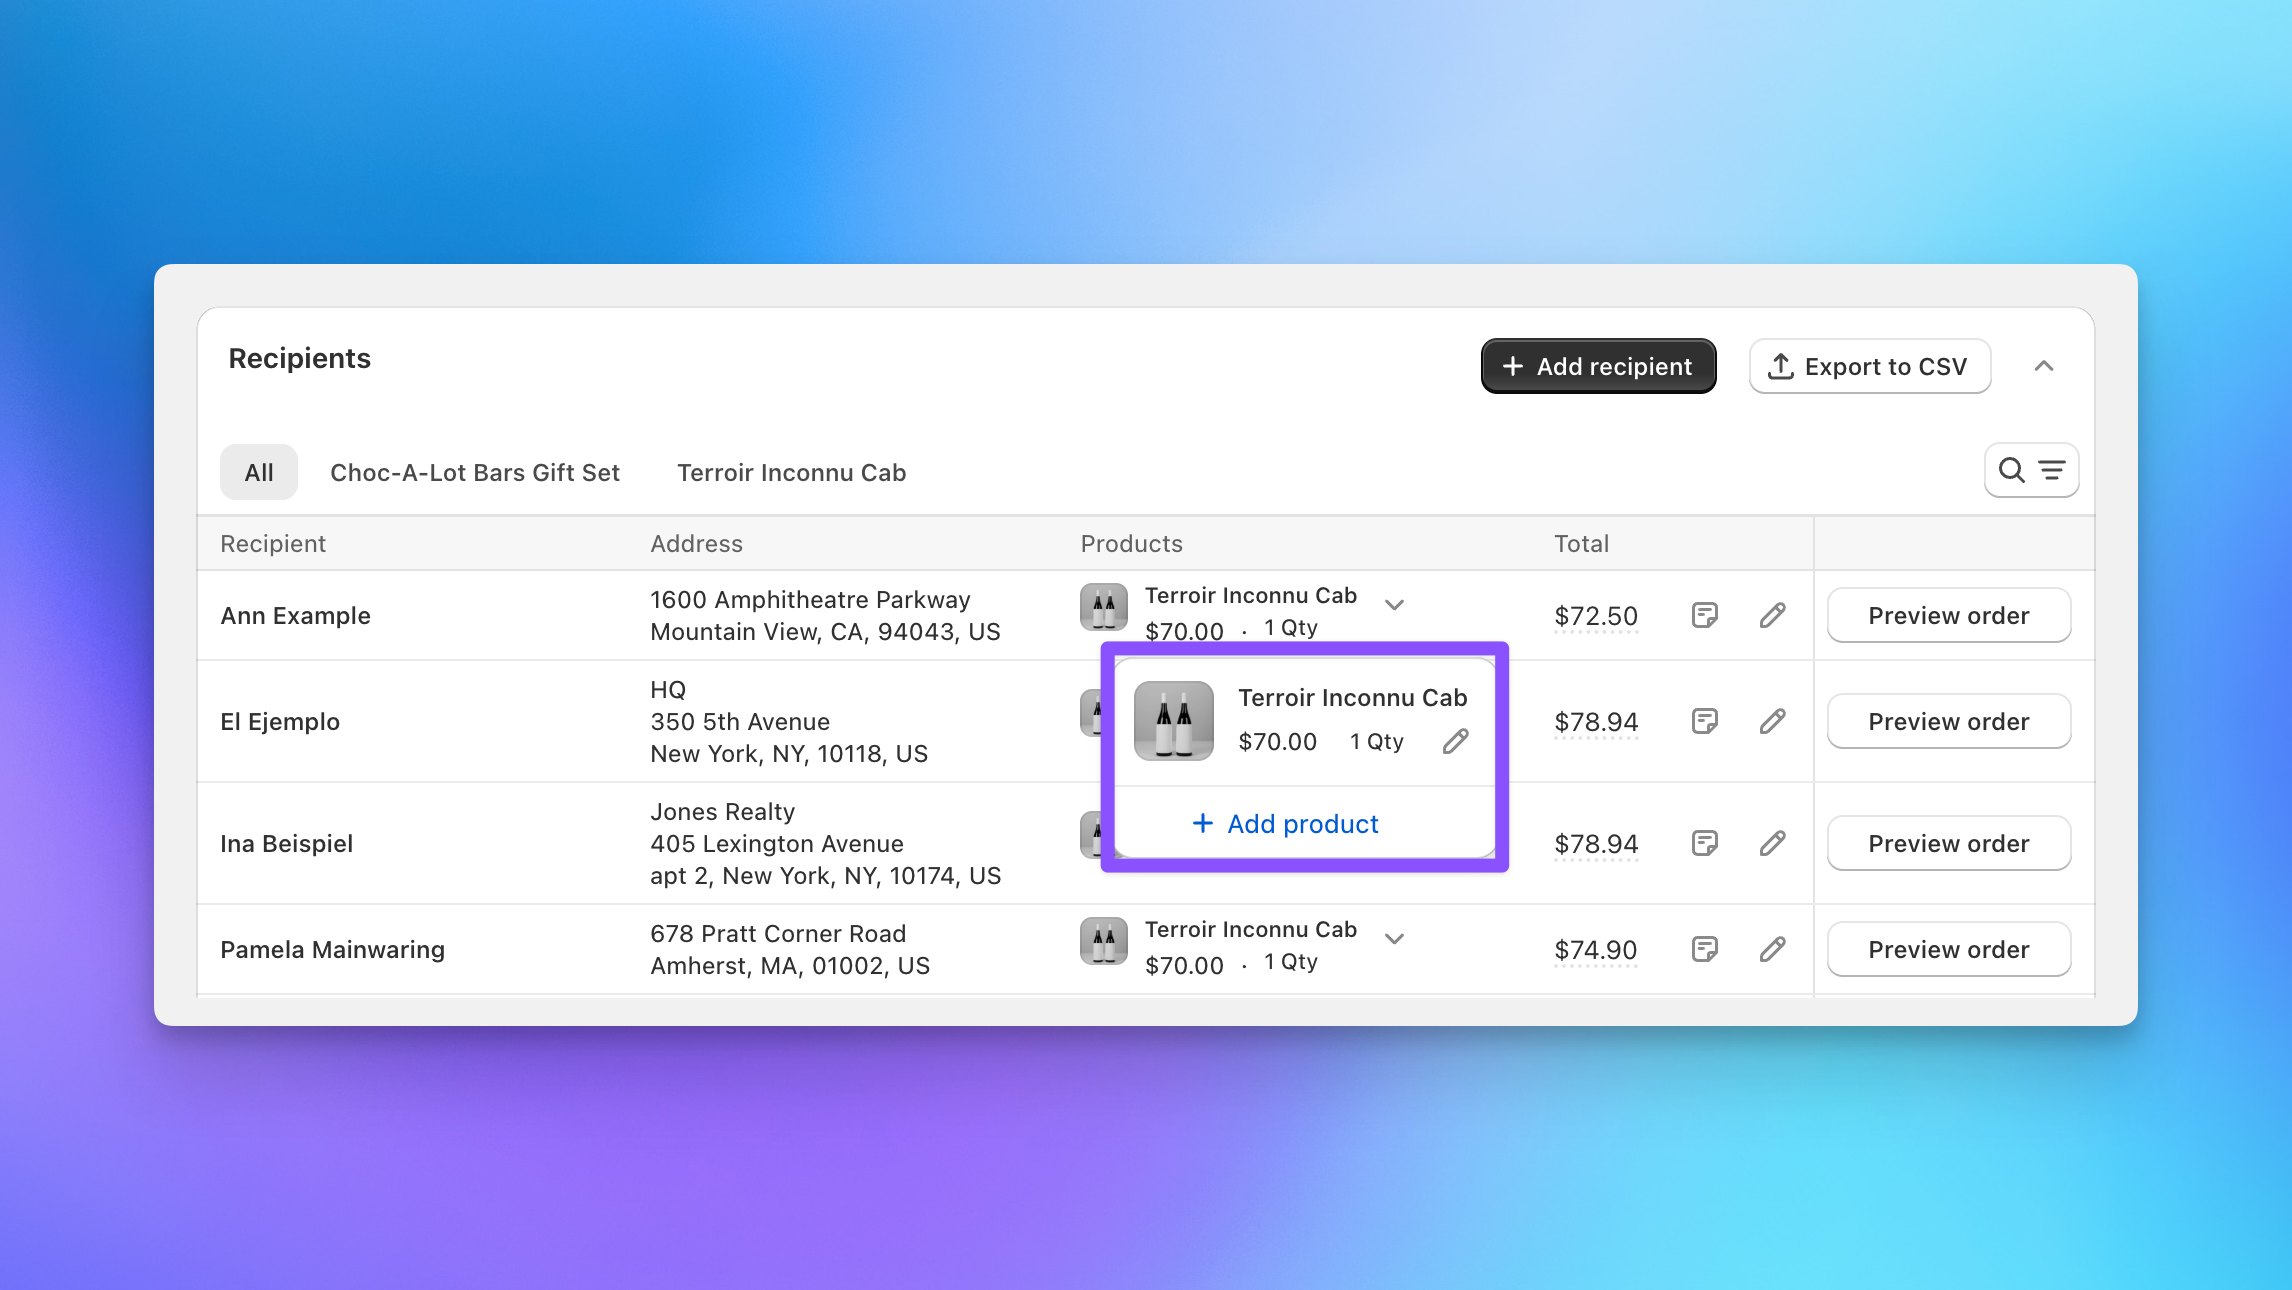Viewport: 2292px width, 1290px height.
Task: Click El Ejemplo's $78.94 total
Action: (1596, 722)
